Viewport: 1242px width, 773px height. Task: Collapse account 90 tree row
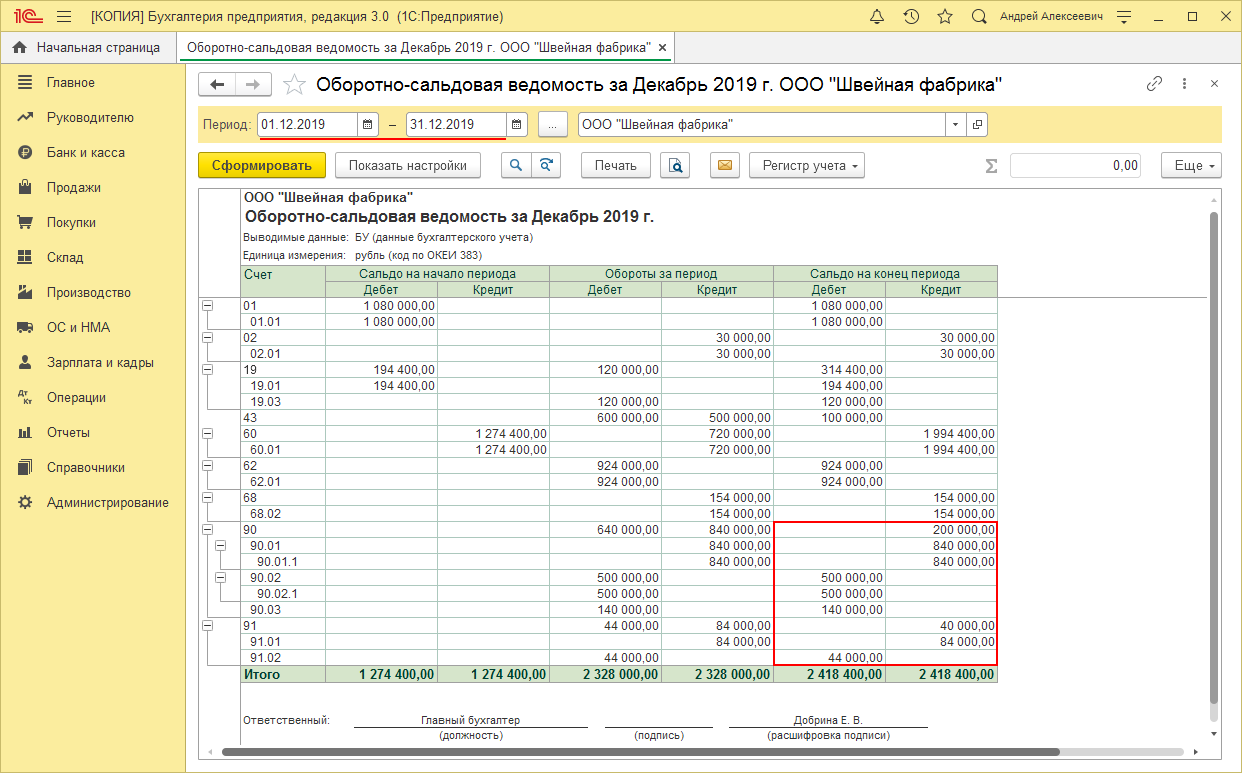coord(208,530)
